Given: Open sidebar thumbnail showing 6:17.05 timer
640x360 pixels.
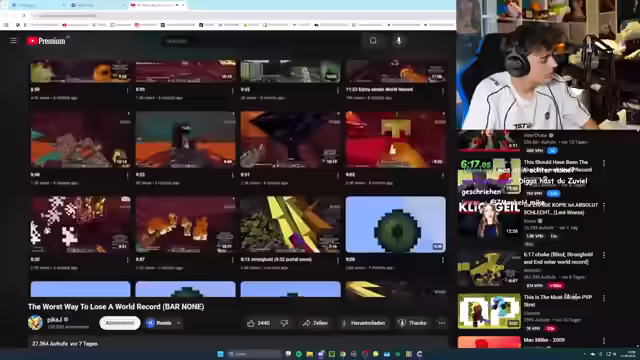Looking at the screenshot, I should pos(489,177).
